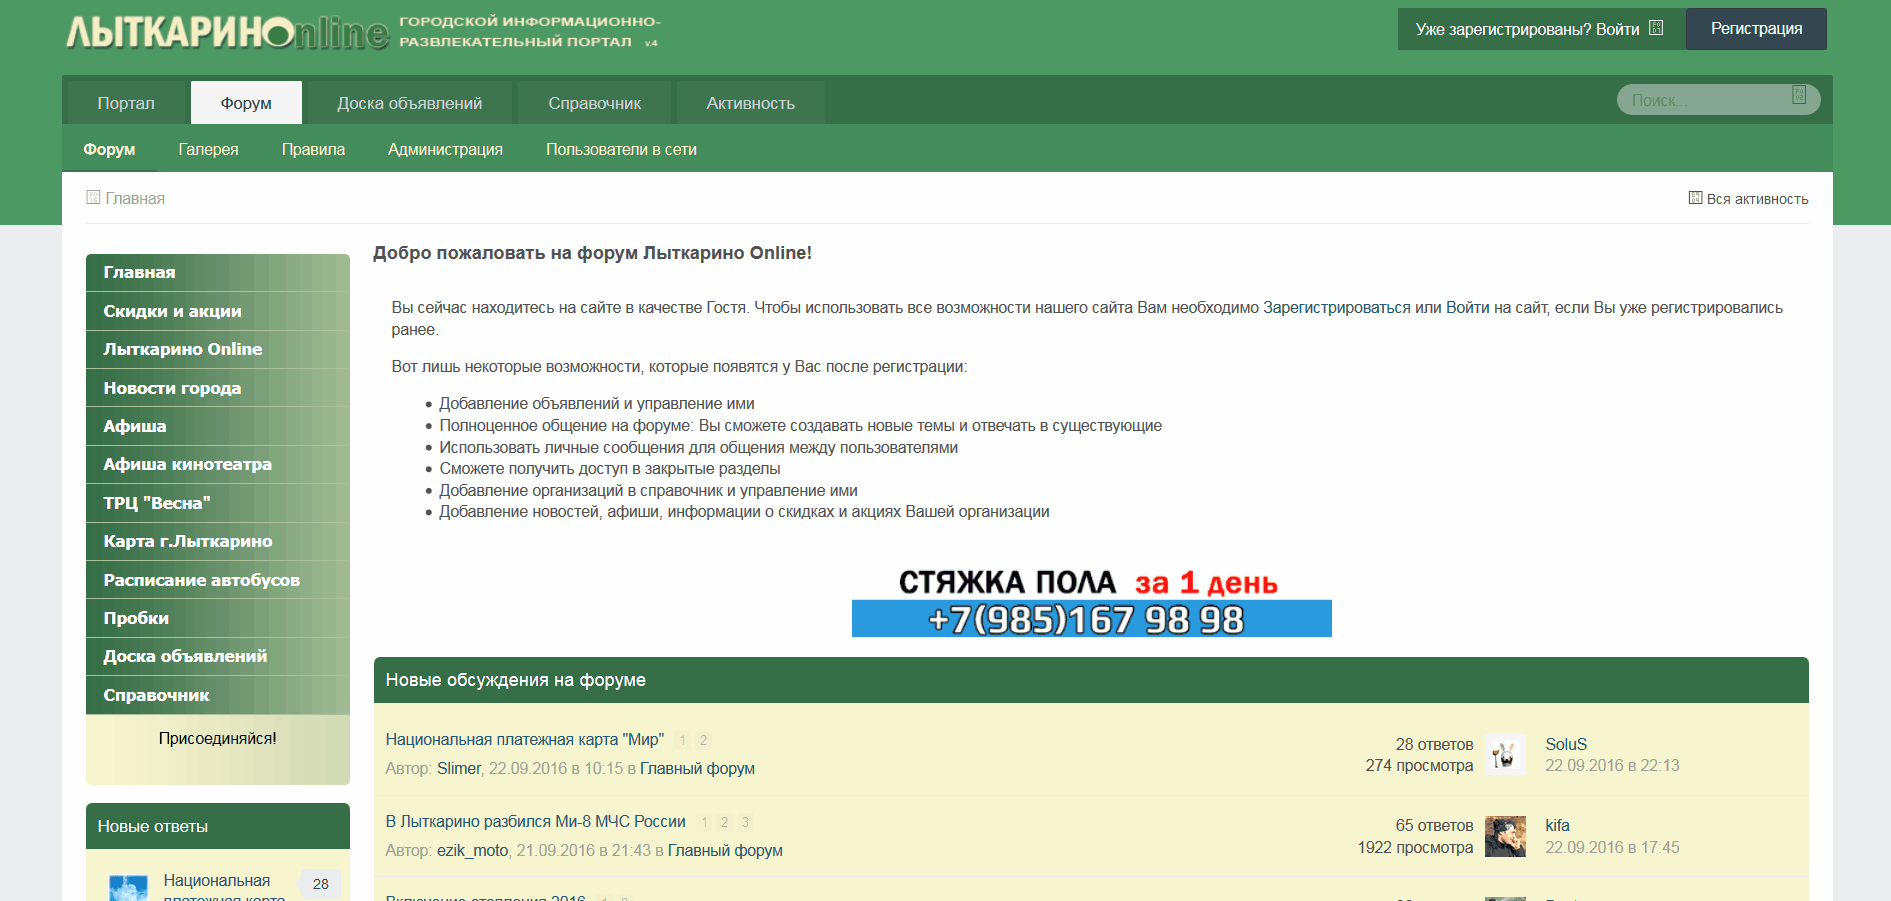Screen dimensions: 1891x901
Task: Switch to the Форум main tab
Action: click(246, 103)
